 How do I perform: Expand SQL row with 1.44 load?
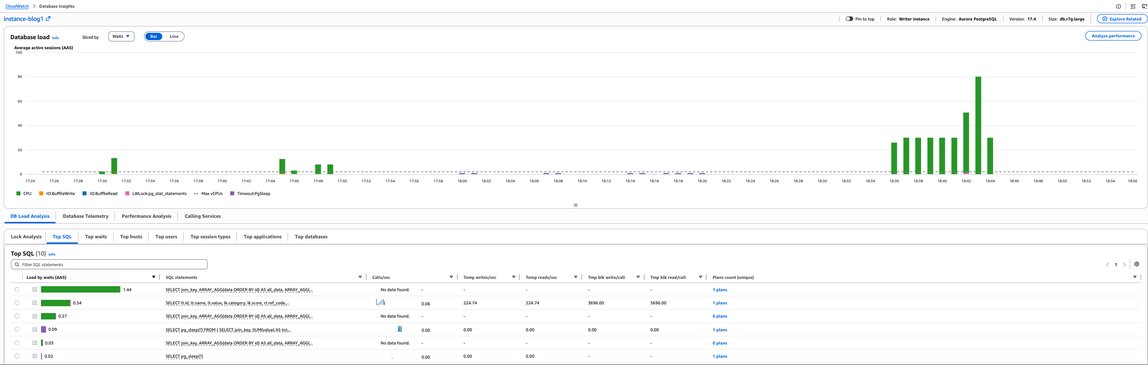34,290
